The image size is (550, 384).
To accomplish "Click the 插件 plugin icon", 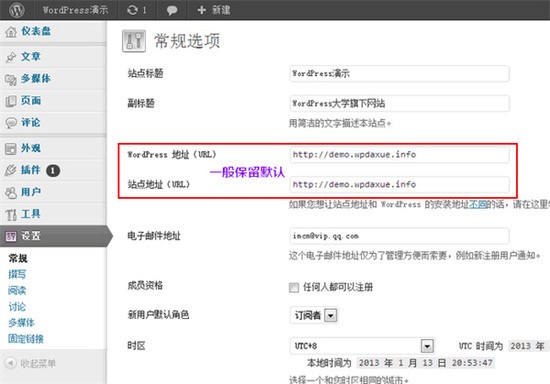I will click(11, 170).
